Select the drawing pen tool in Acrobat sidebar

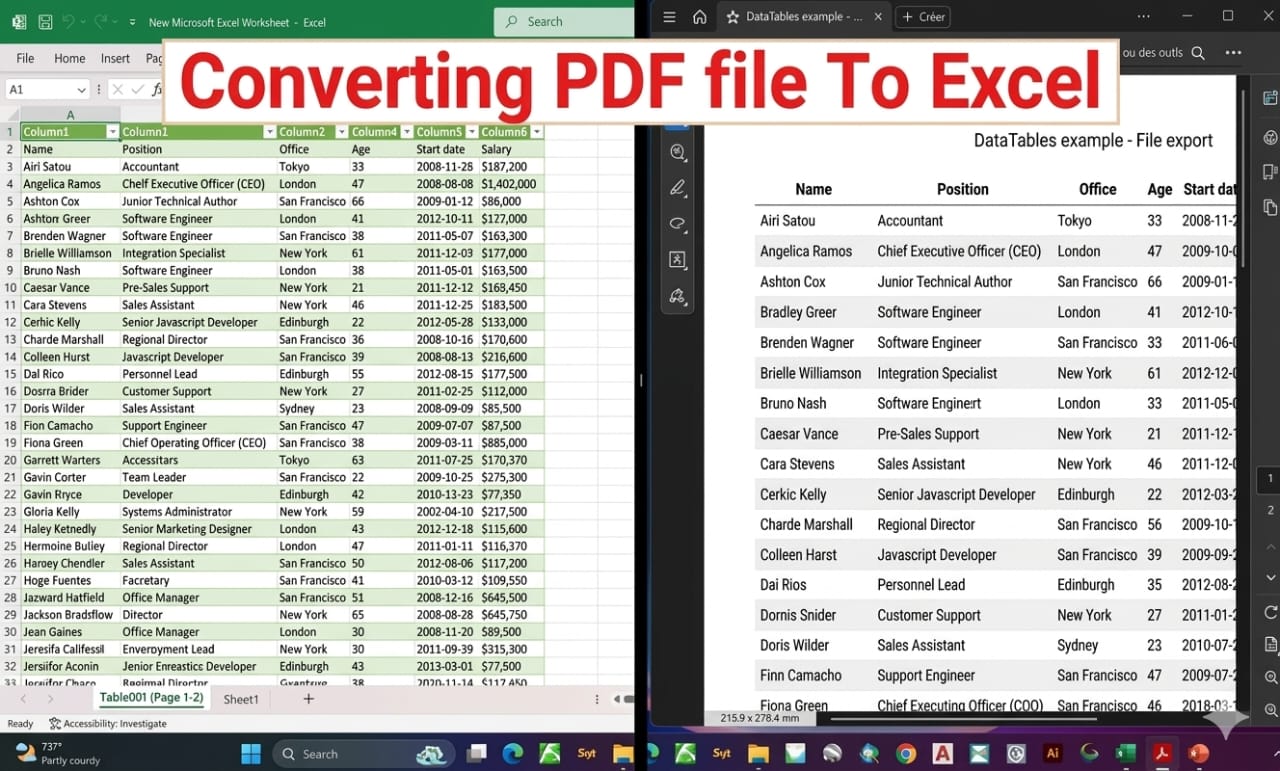[x=678, y=188]
